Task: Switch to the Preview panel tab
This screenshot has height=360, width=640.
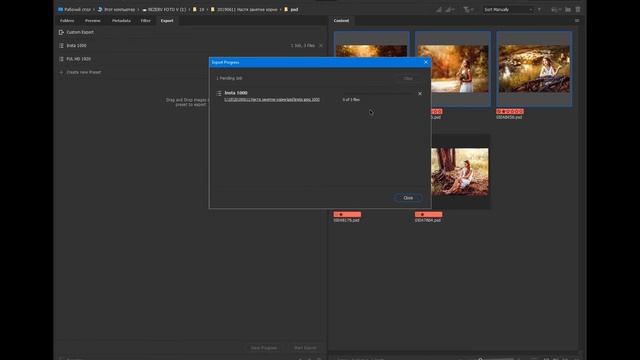Action: [x=93, y=20]
